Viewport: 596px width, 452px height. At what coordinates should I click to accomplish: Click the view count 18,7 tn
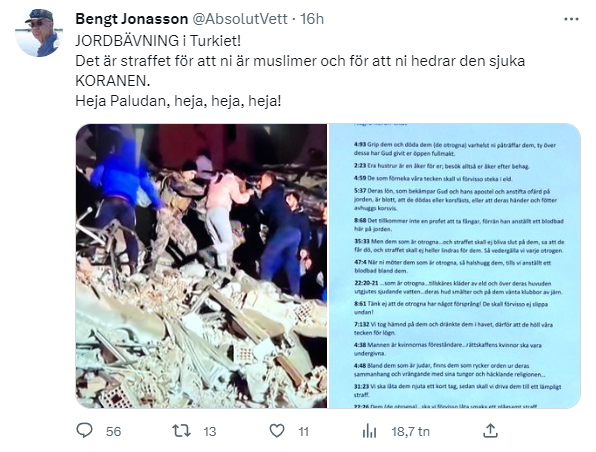[411, 431]
